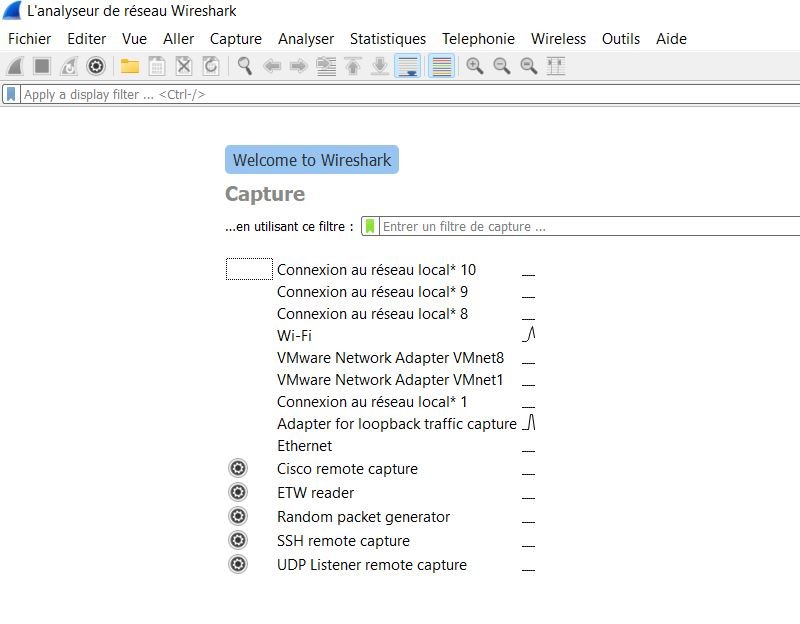Open options gear for SSH remote capture

pos(238,540)
